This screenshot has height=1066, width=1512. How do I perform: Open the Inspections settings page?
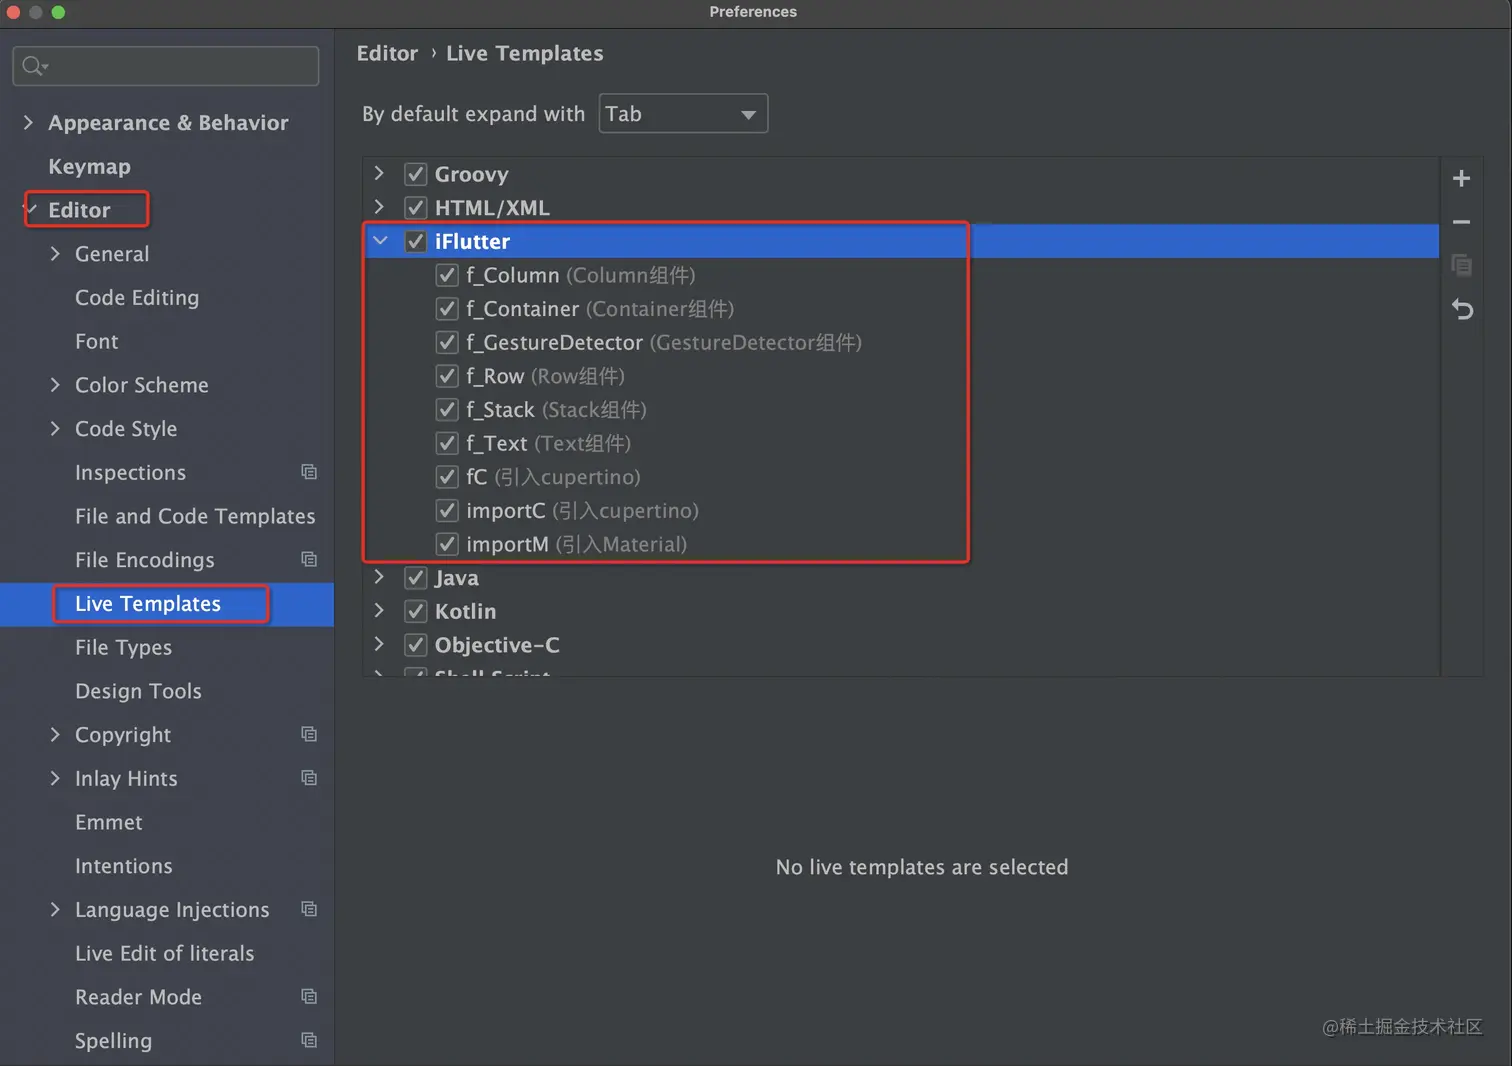(x=130, y=472)
